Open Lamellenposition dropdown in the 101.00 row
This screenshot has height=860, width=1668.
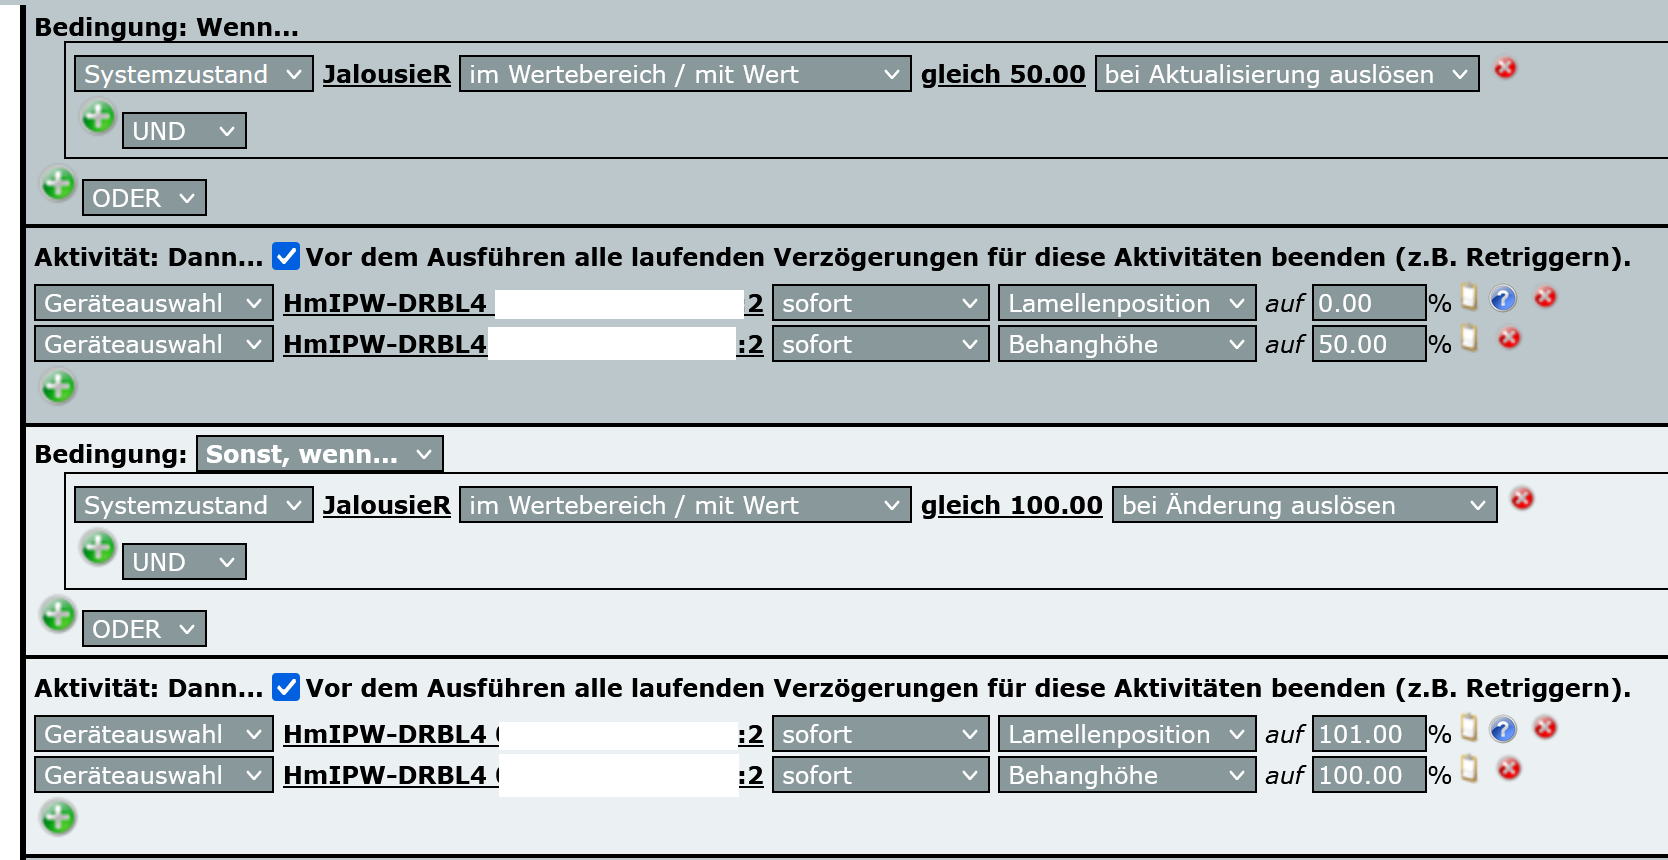point(1127,734)
